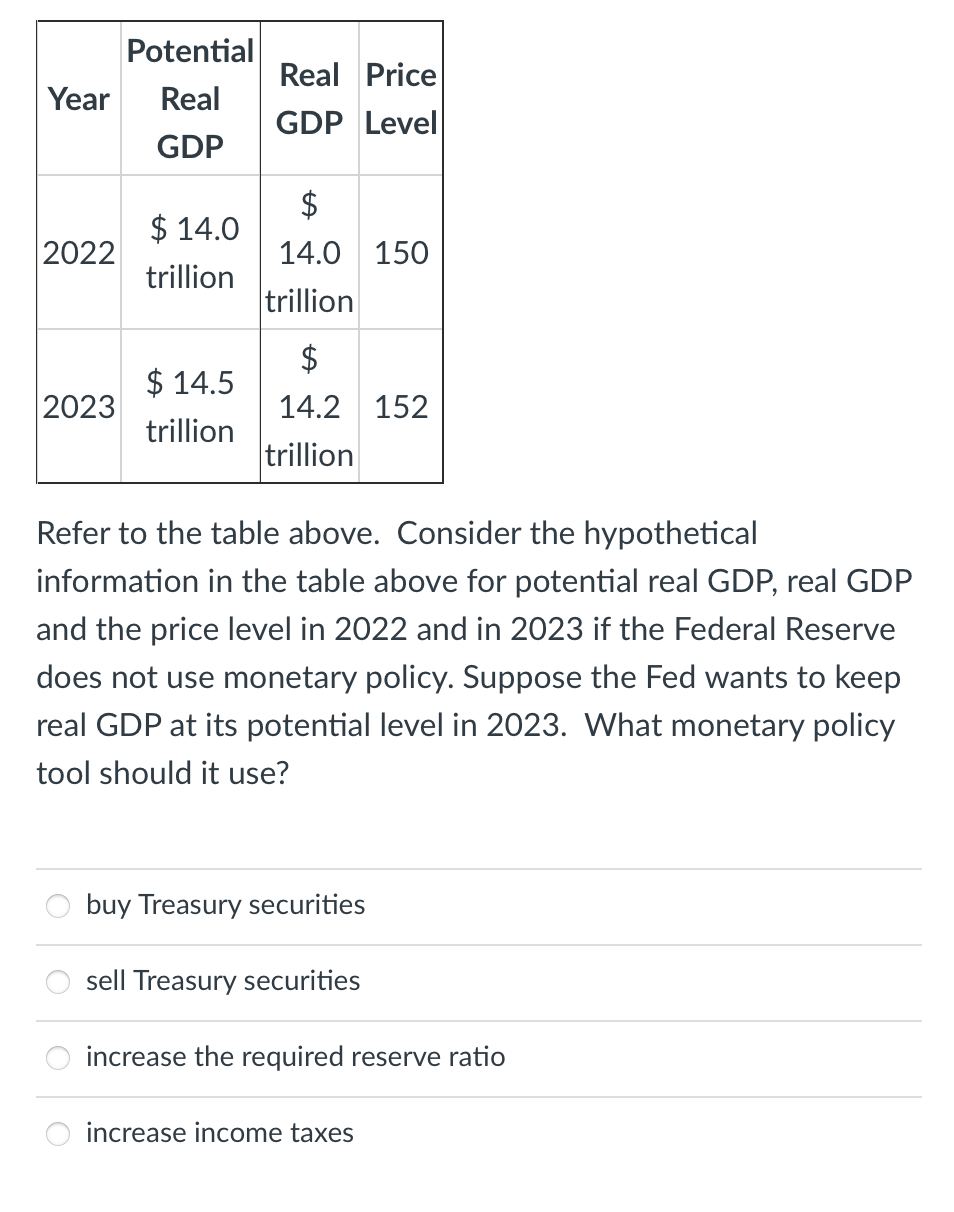Click the 'sell Treasury securities' answer label

(222, 982)
